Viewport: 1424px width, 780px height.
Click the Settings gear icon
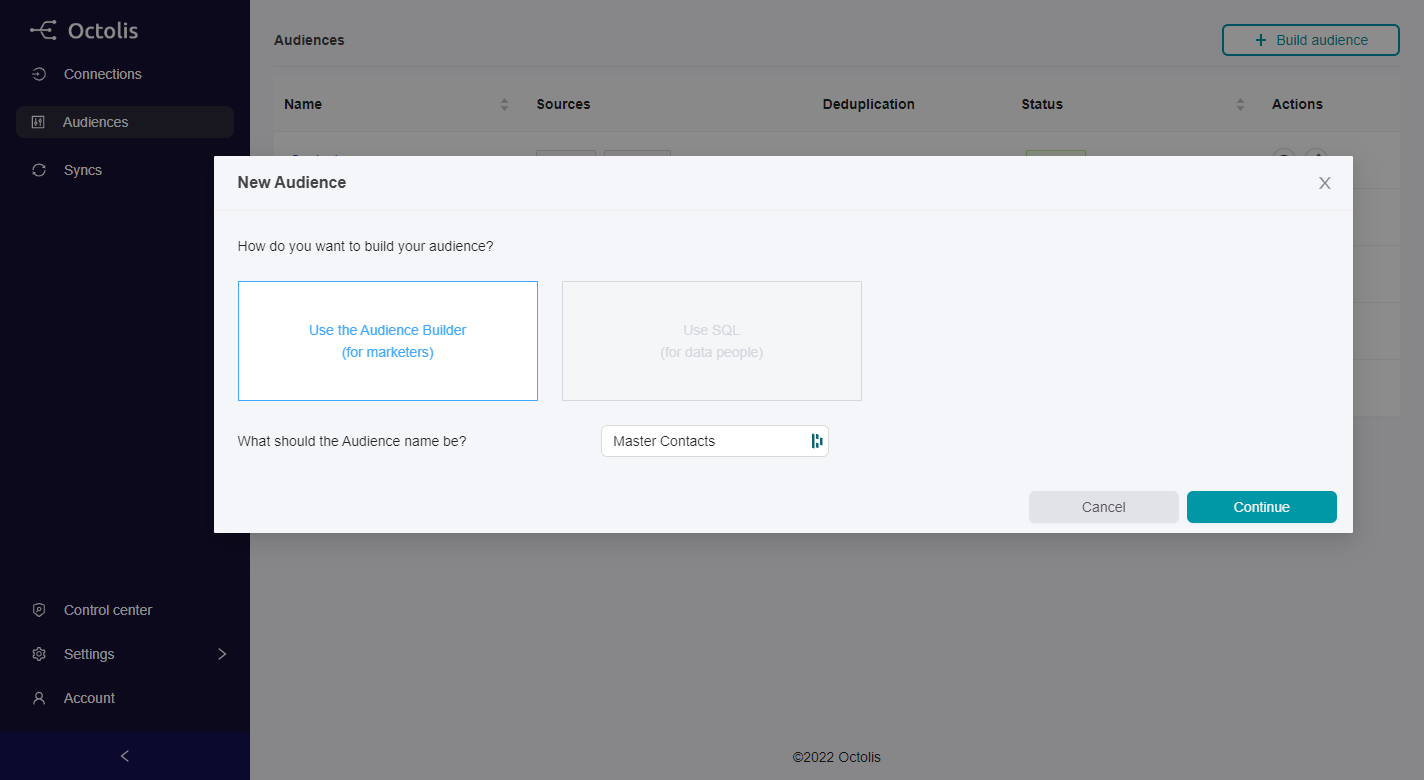[39, 654]
